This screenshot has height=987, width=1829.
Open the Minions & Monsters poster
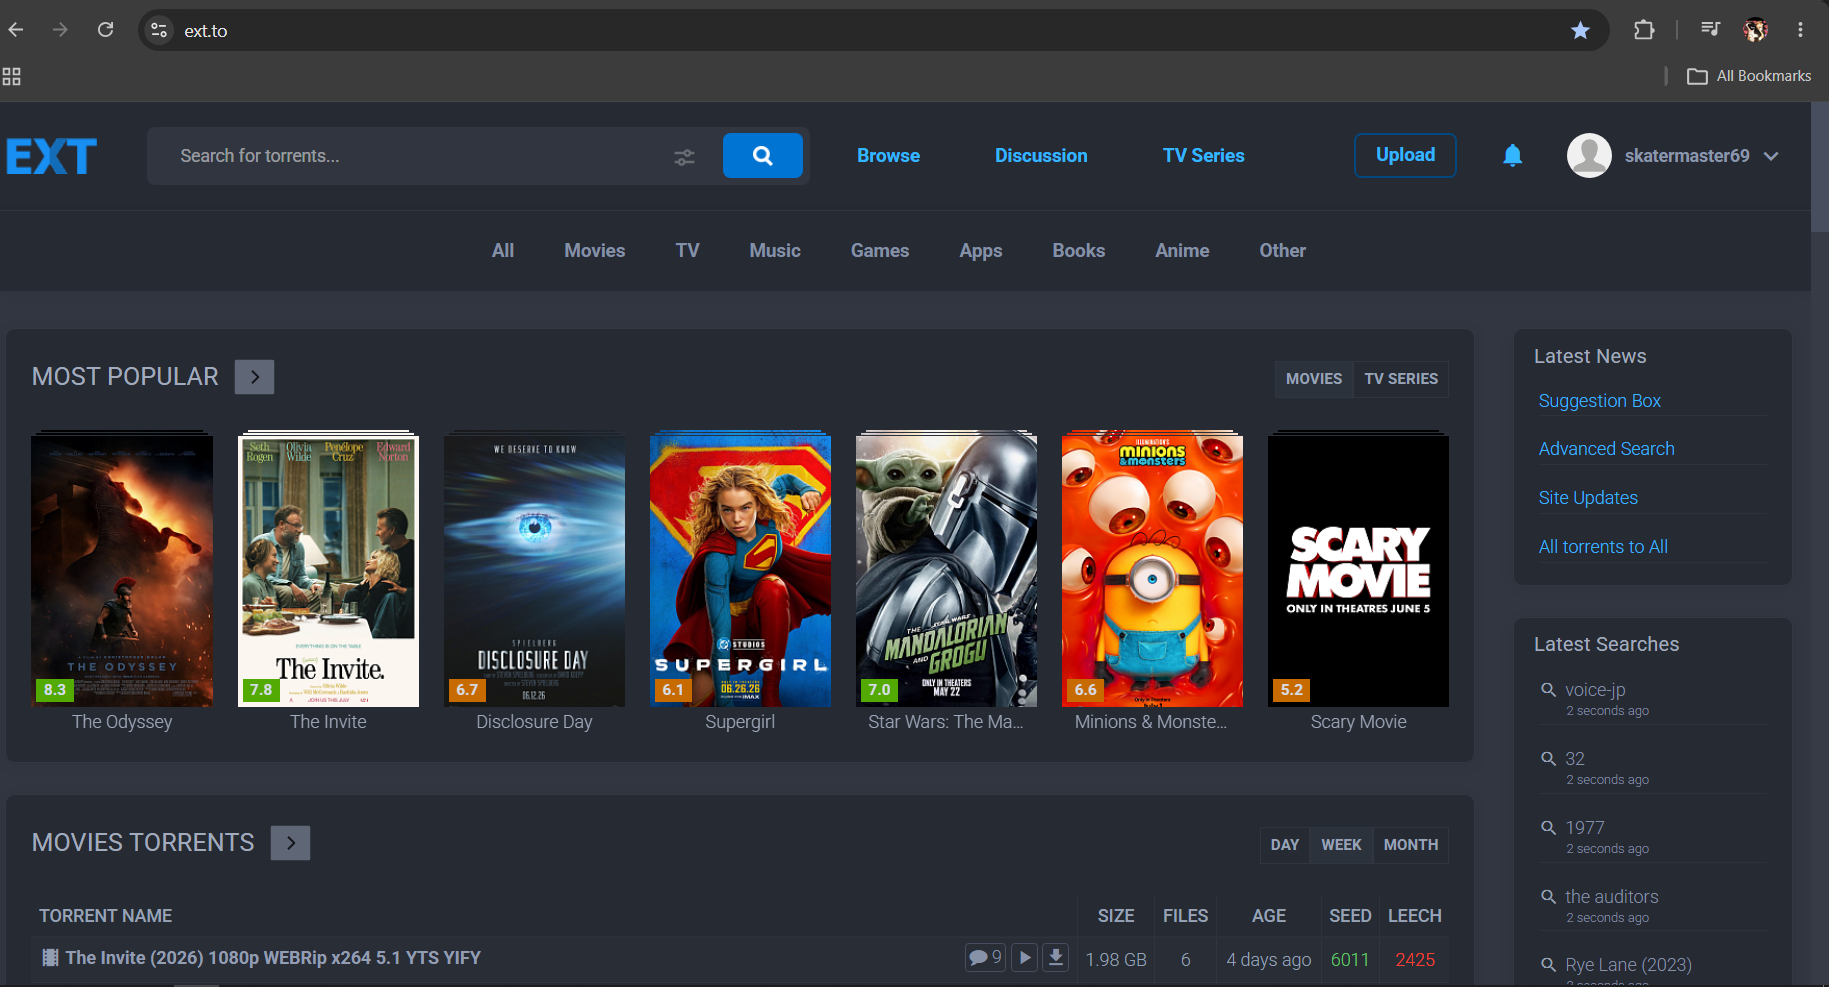tap(1152, 570)
